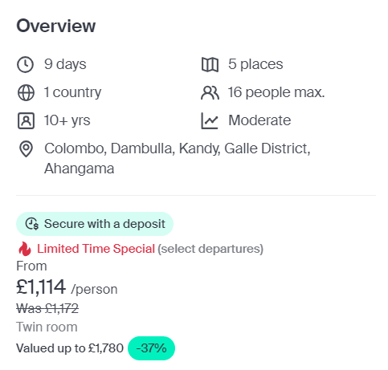Click the deposit clock icon in the green badge

[32, 224]
